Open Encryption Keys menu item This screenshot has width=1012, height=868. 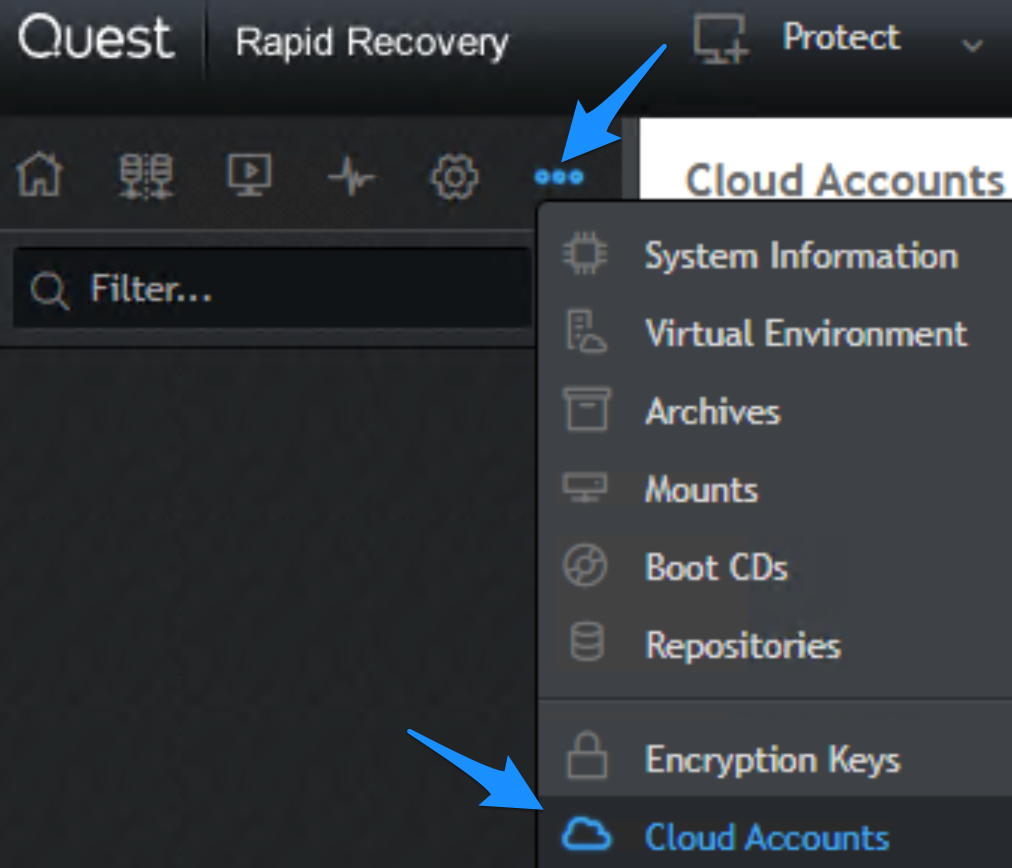pos(774,758)
